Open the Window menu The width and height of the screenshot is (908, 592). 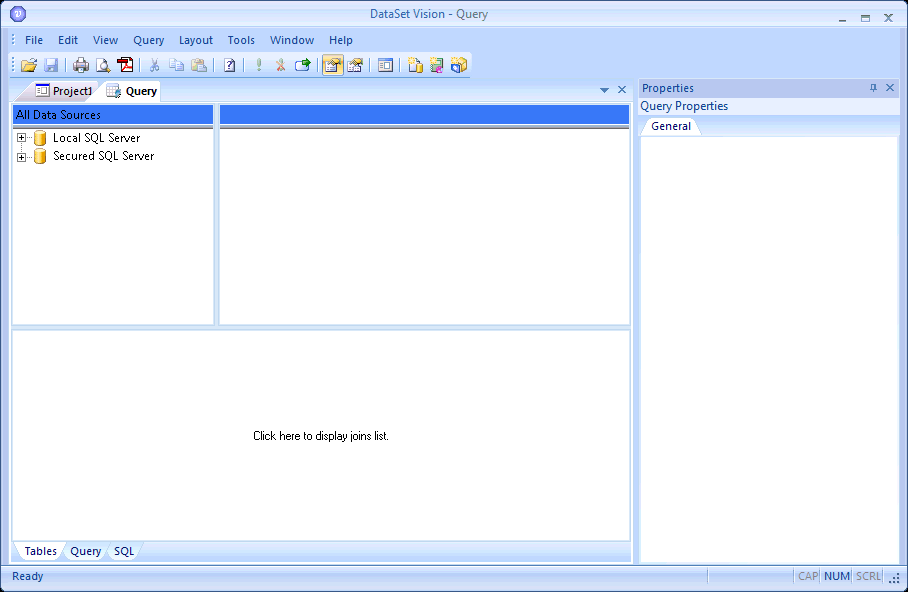292,40
